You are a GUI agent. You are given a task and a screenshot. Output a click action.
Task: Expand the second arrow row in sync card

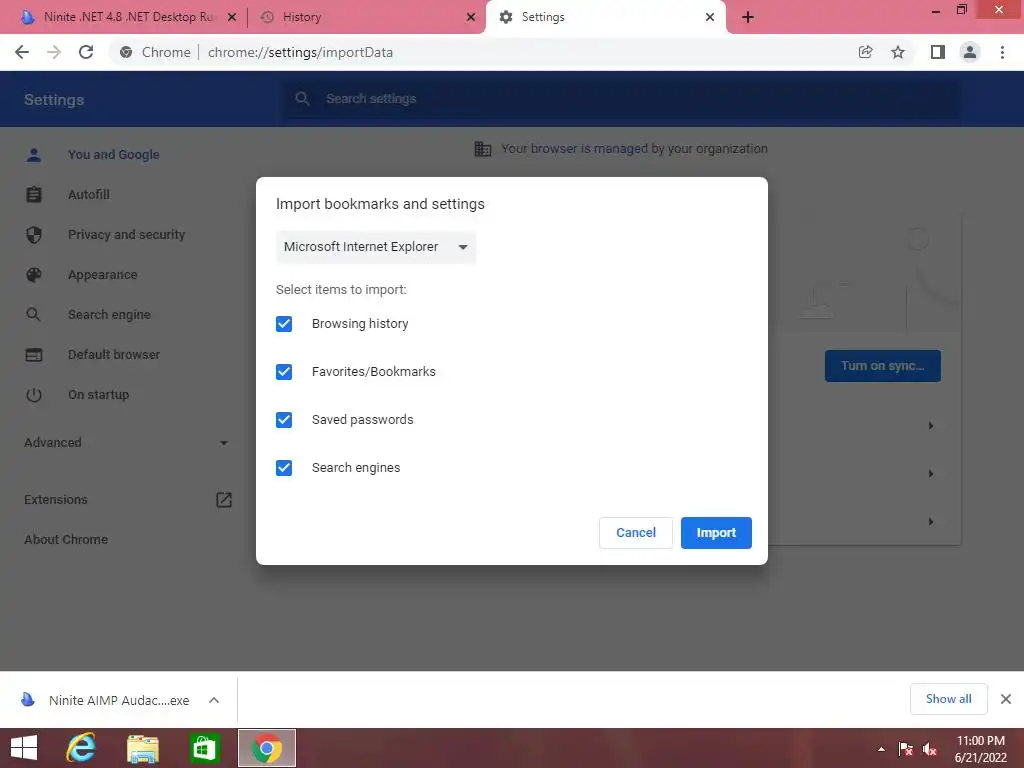click(931, 473)
